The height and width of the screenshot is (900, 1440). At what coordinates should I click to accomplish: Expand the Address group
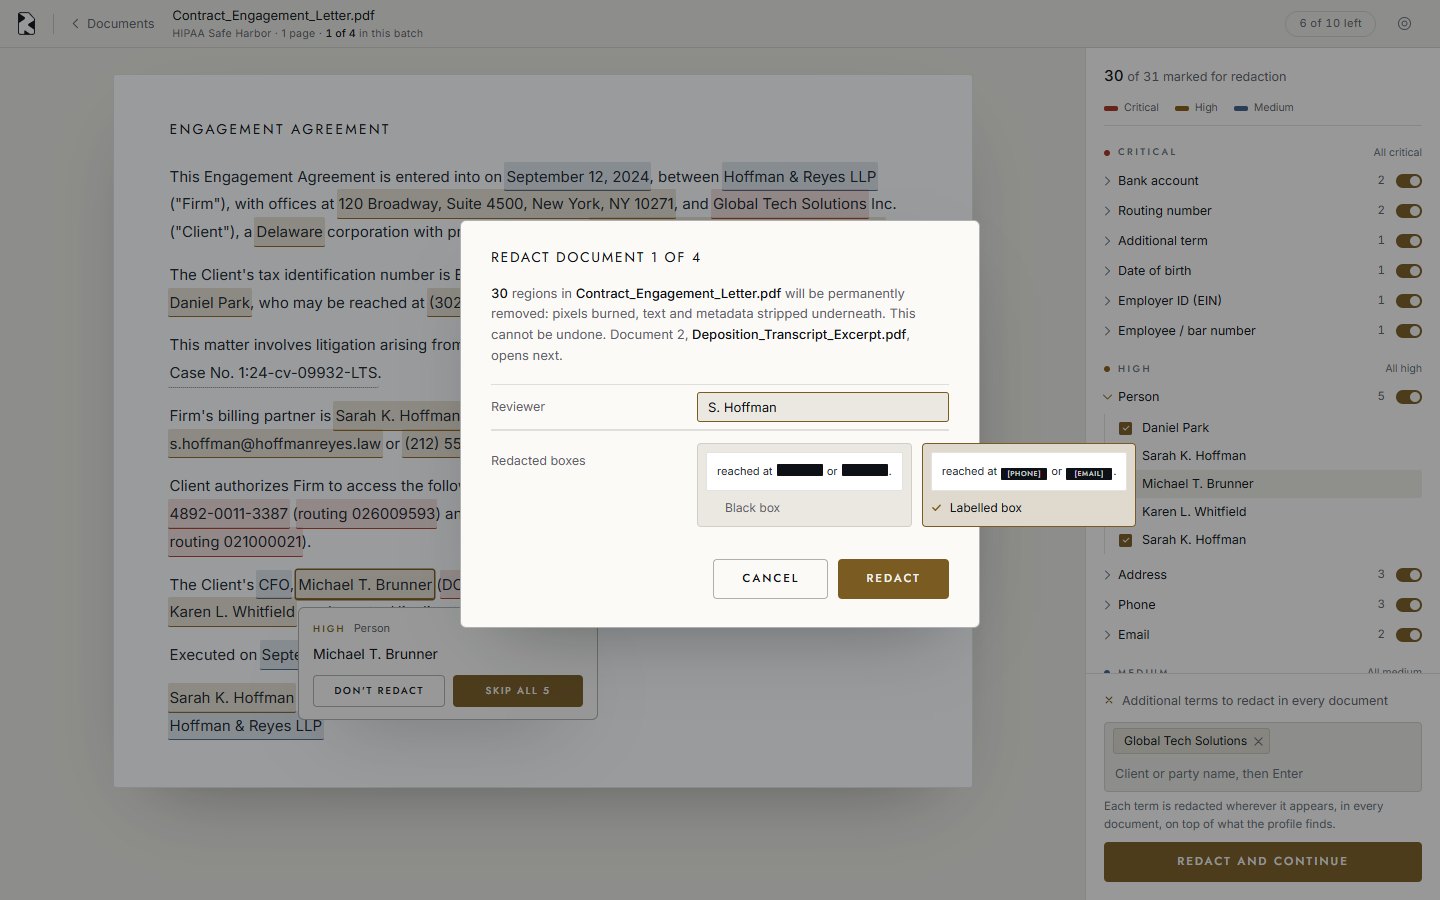coord(1108,575)
